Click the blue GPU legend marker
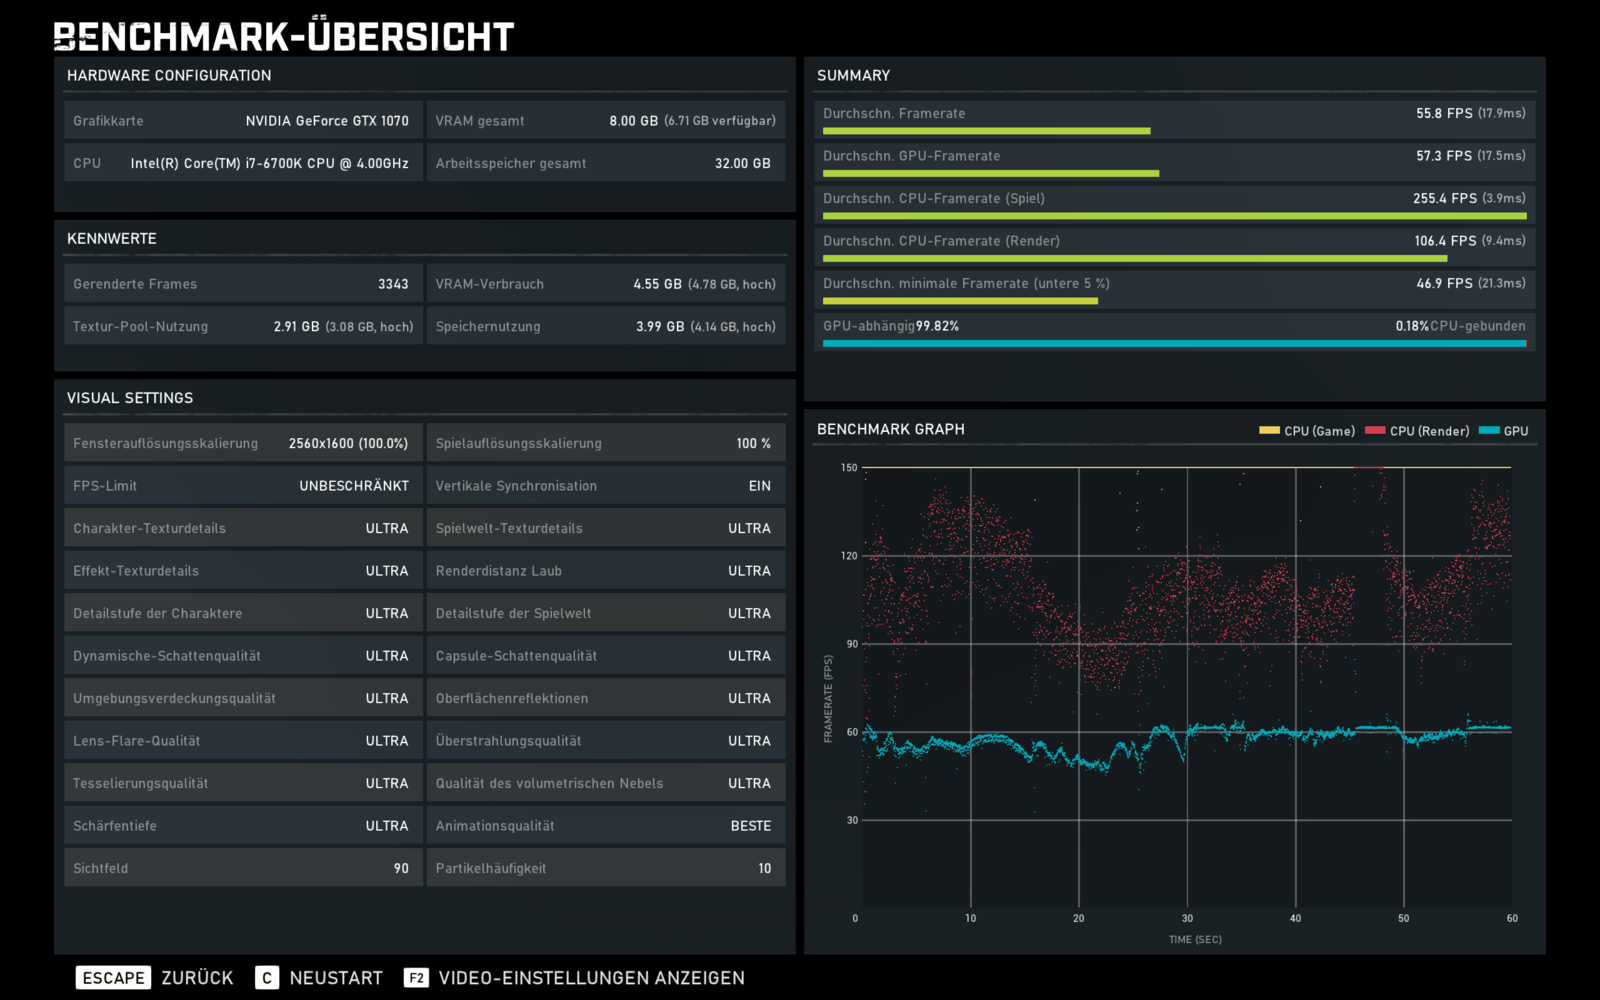The image size is (1600, 1000). 1489,431
